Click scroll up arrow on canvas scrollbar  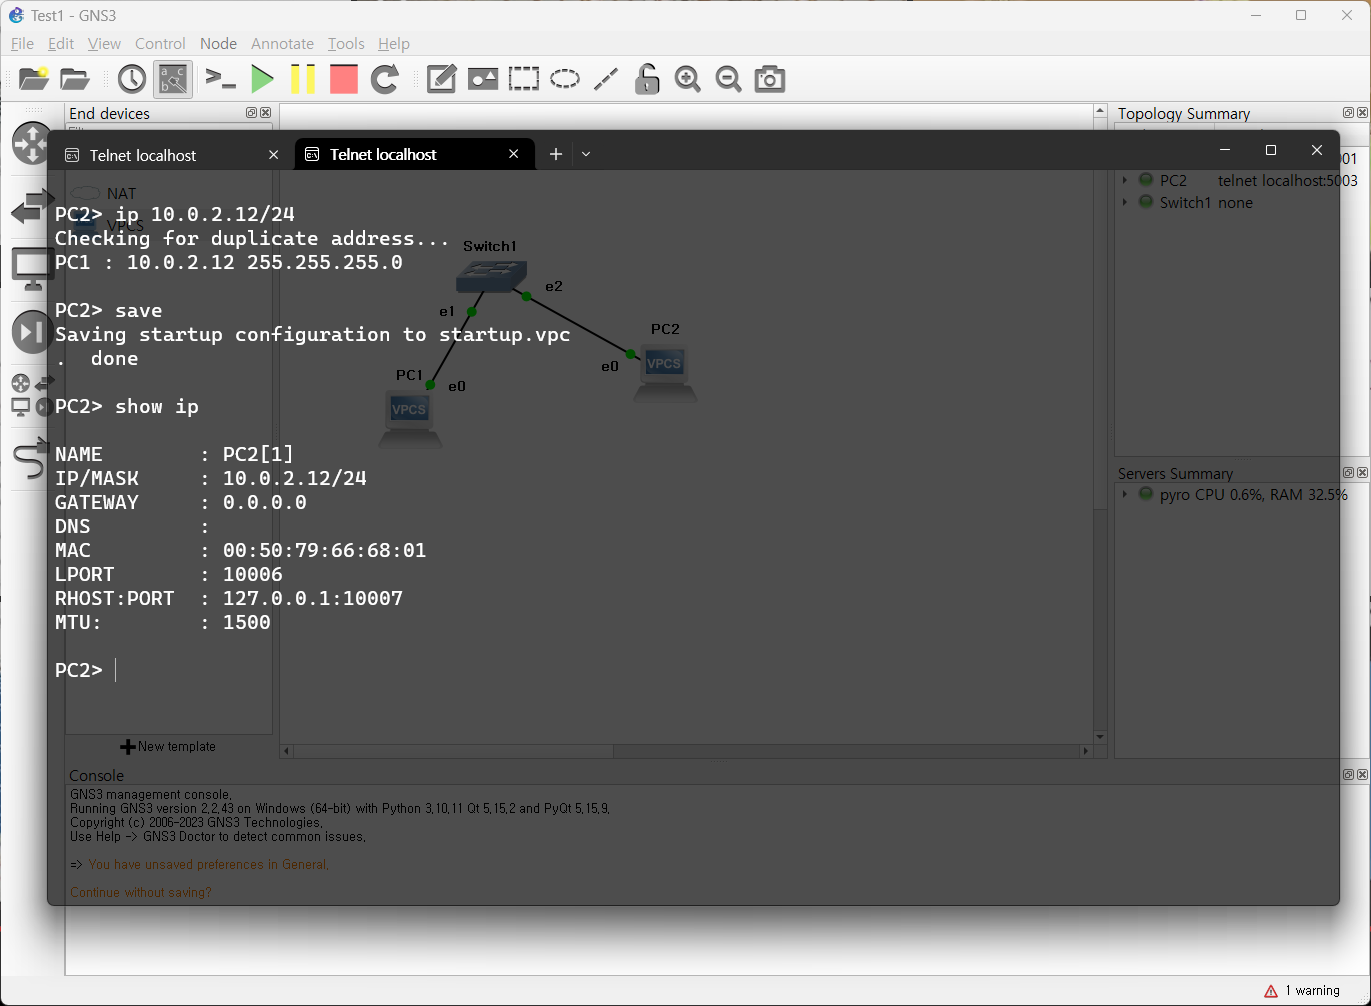(x=1100, y=111)
